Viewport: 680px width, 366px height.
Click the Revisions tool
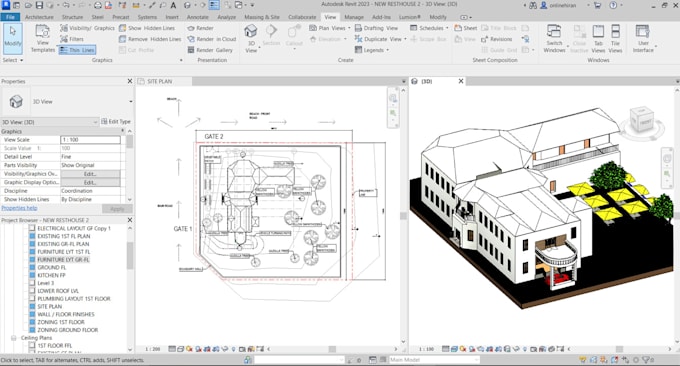point(497,39)
